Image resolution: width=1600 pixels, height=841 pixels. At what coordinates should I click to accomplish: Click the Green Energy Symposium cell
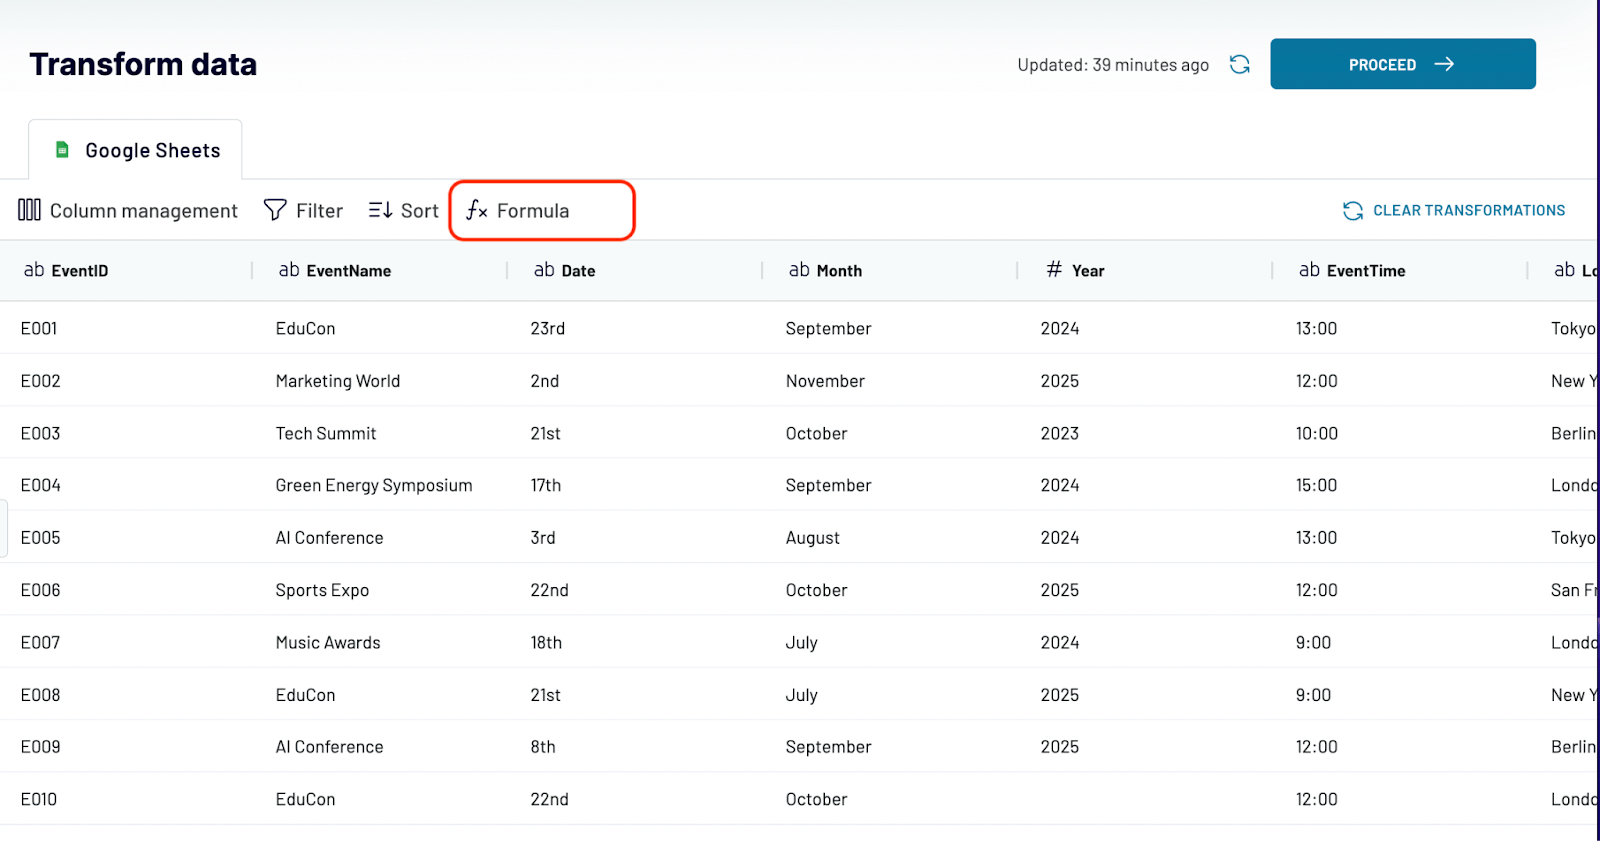pos(374,485)
